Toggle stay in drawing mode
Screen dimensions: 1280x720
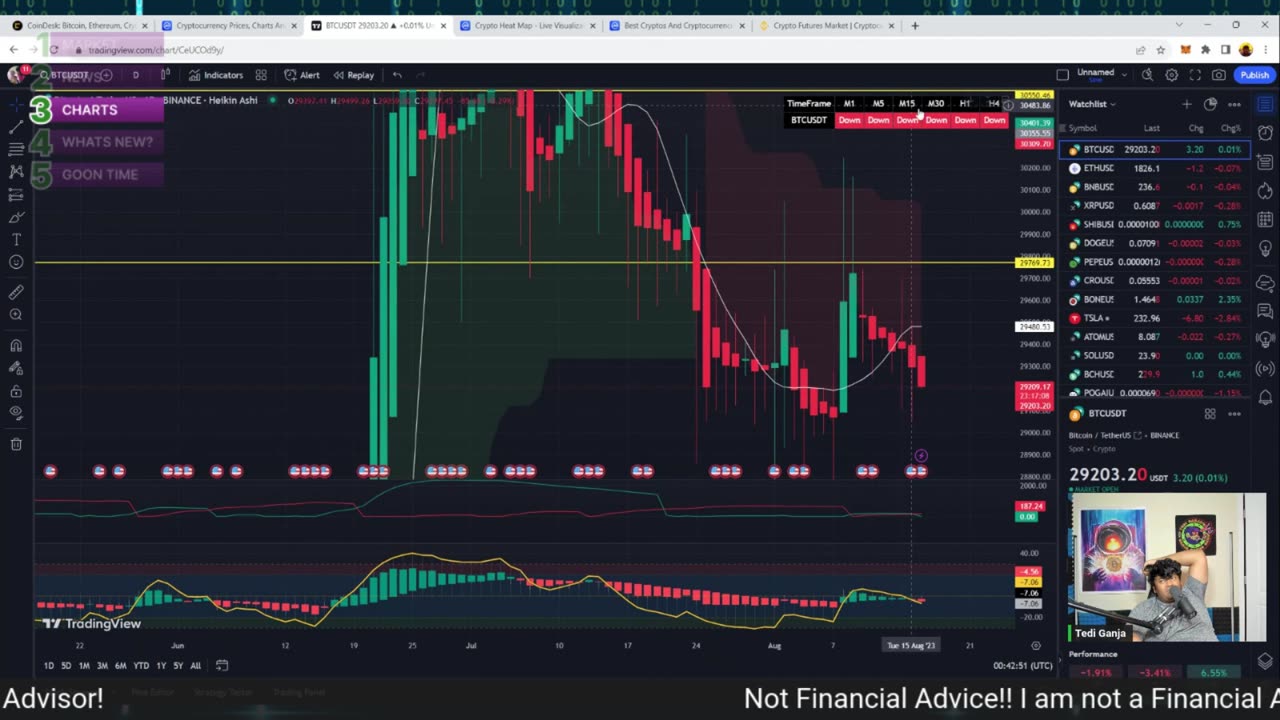click(16, 368)
